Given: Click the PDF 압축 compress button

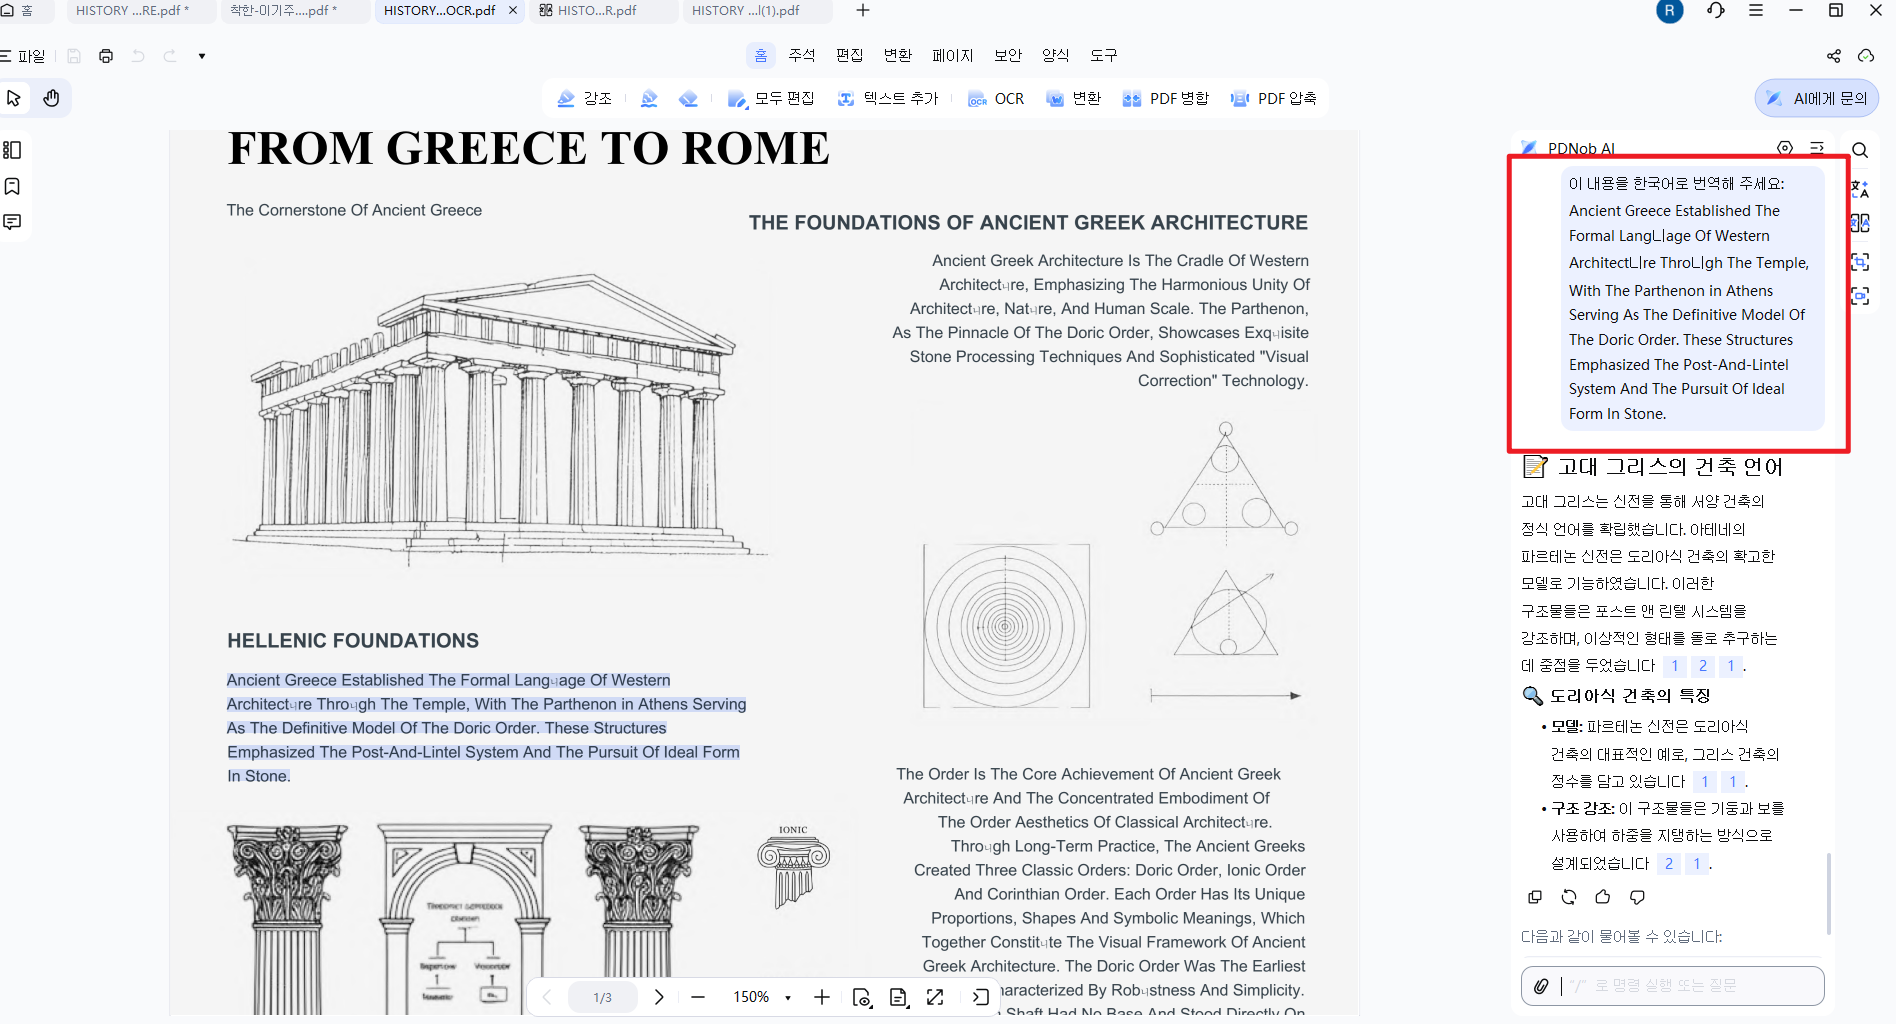Looking at the screenshot, I should [x=1274, y=98].
